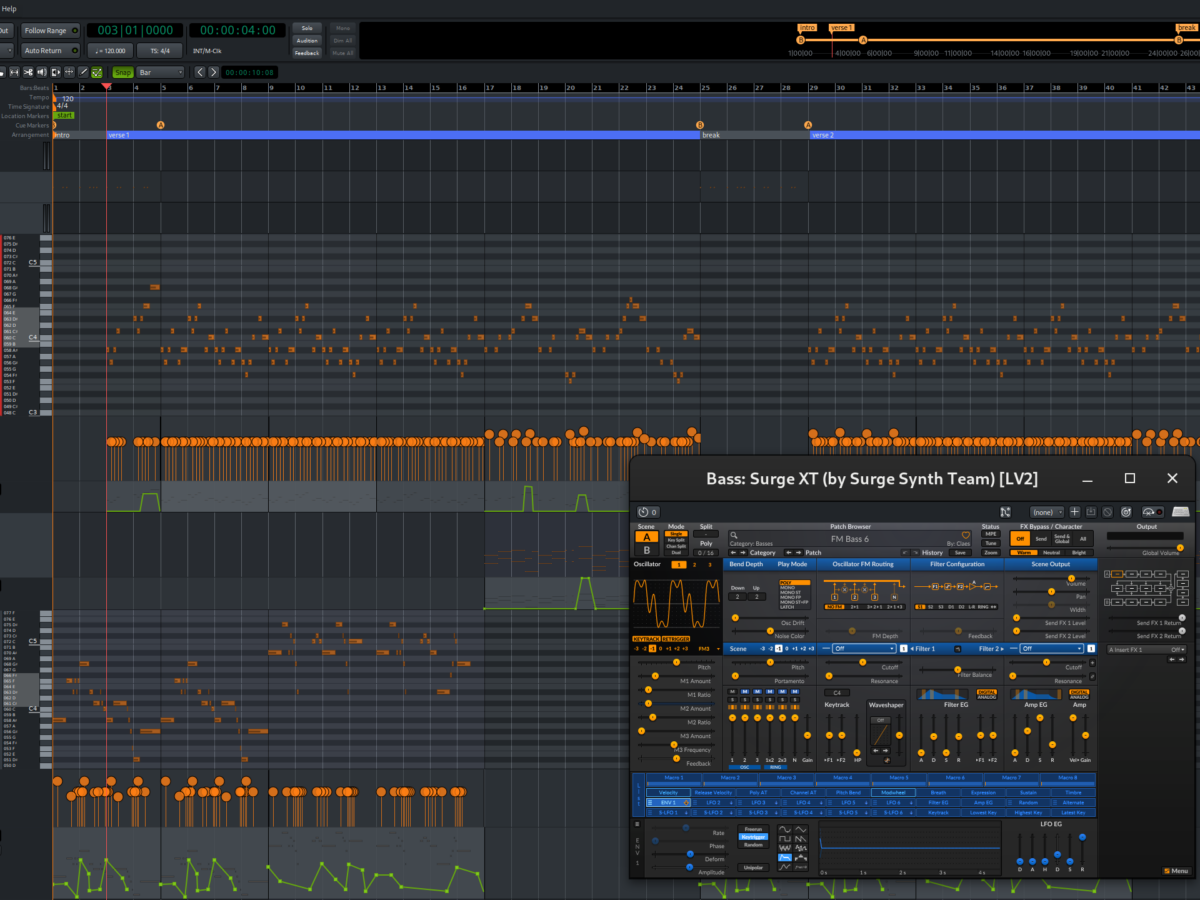Show the plugin's virtual keyboard icon

pyautogui.click(x=1181, y=511)
